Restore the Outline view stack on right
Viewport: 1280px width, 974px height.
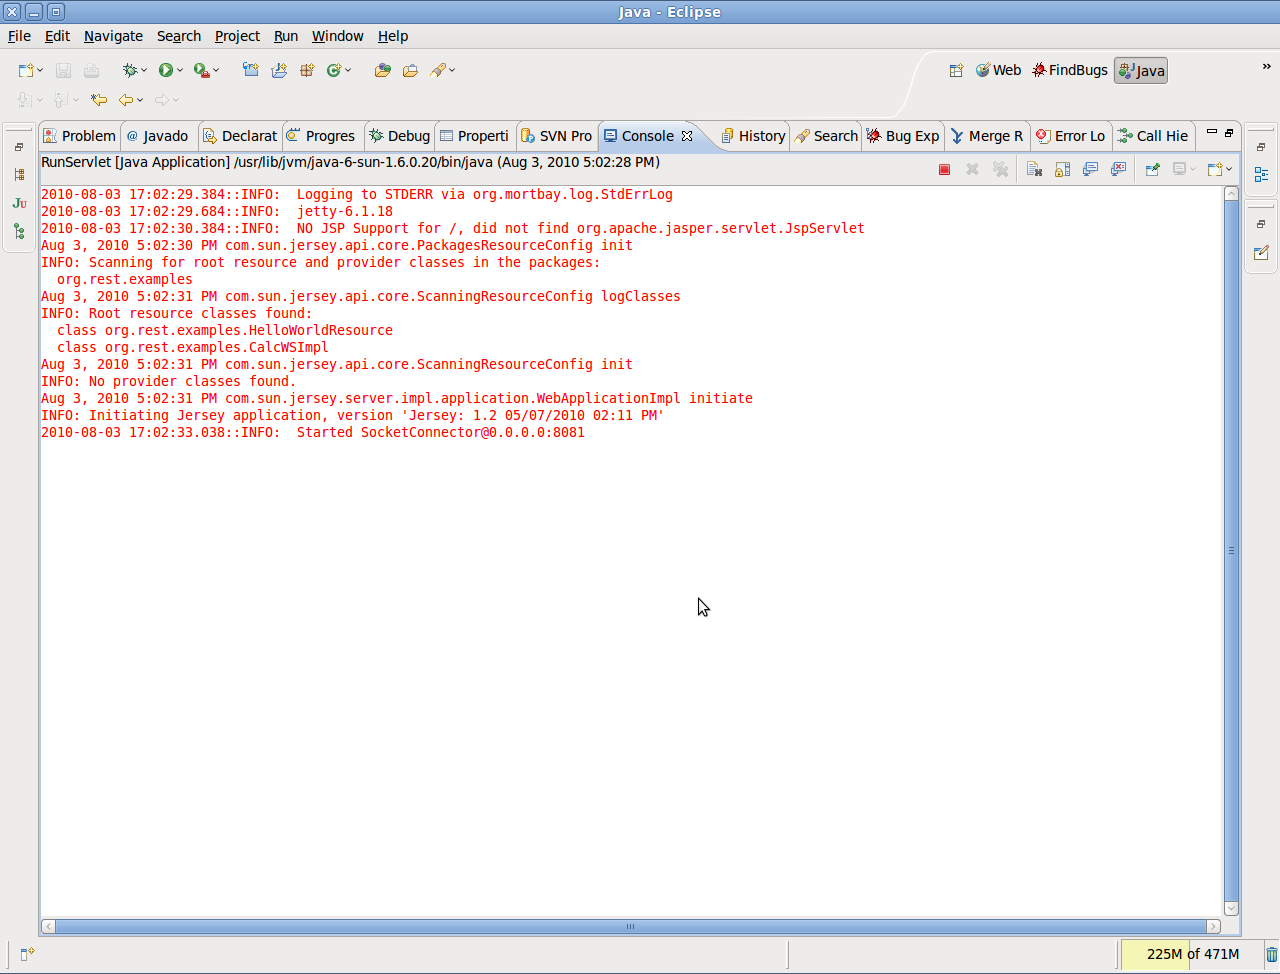[1261, 147]
